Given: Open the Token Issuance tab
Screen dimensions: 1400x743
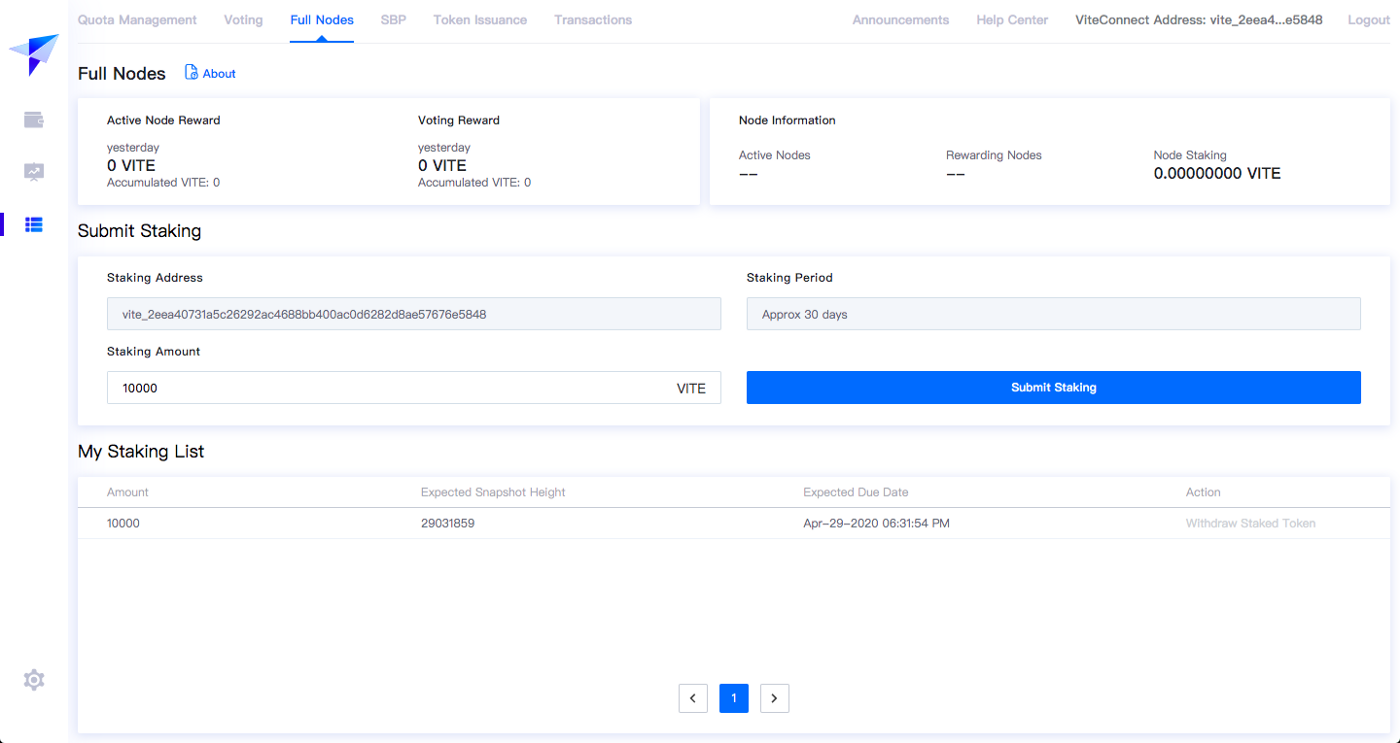Looking at the screenshot, I should click(480, 20).
